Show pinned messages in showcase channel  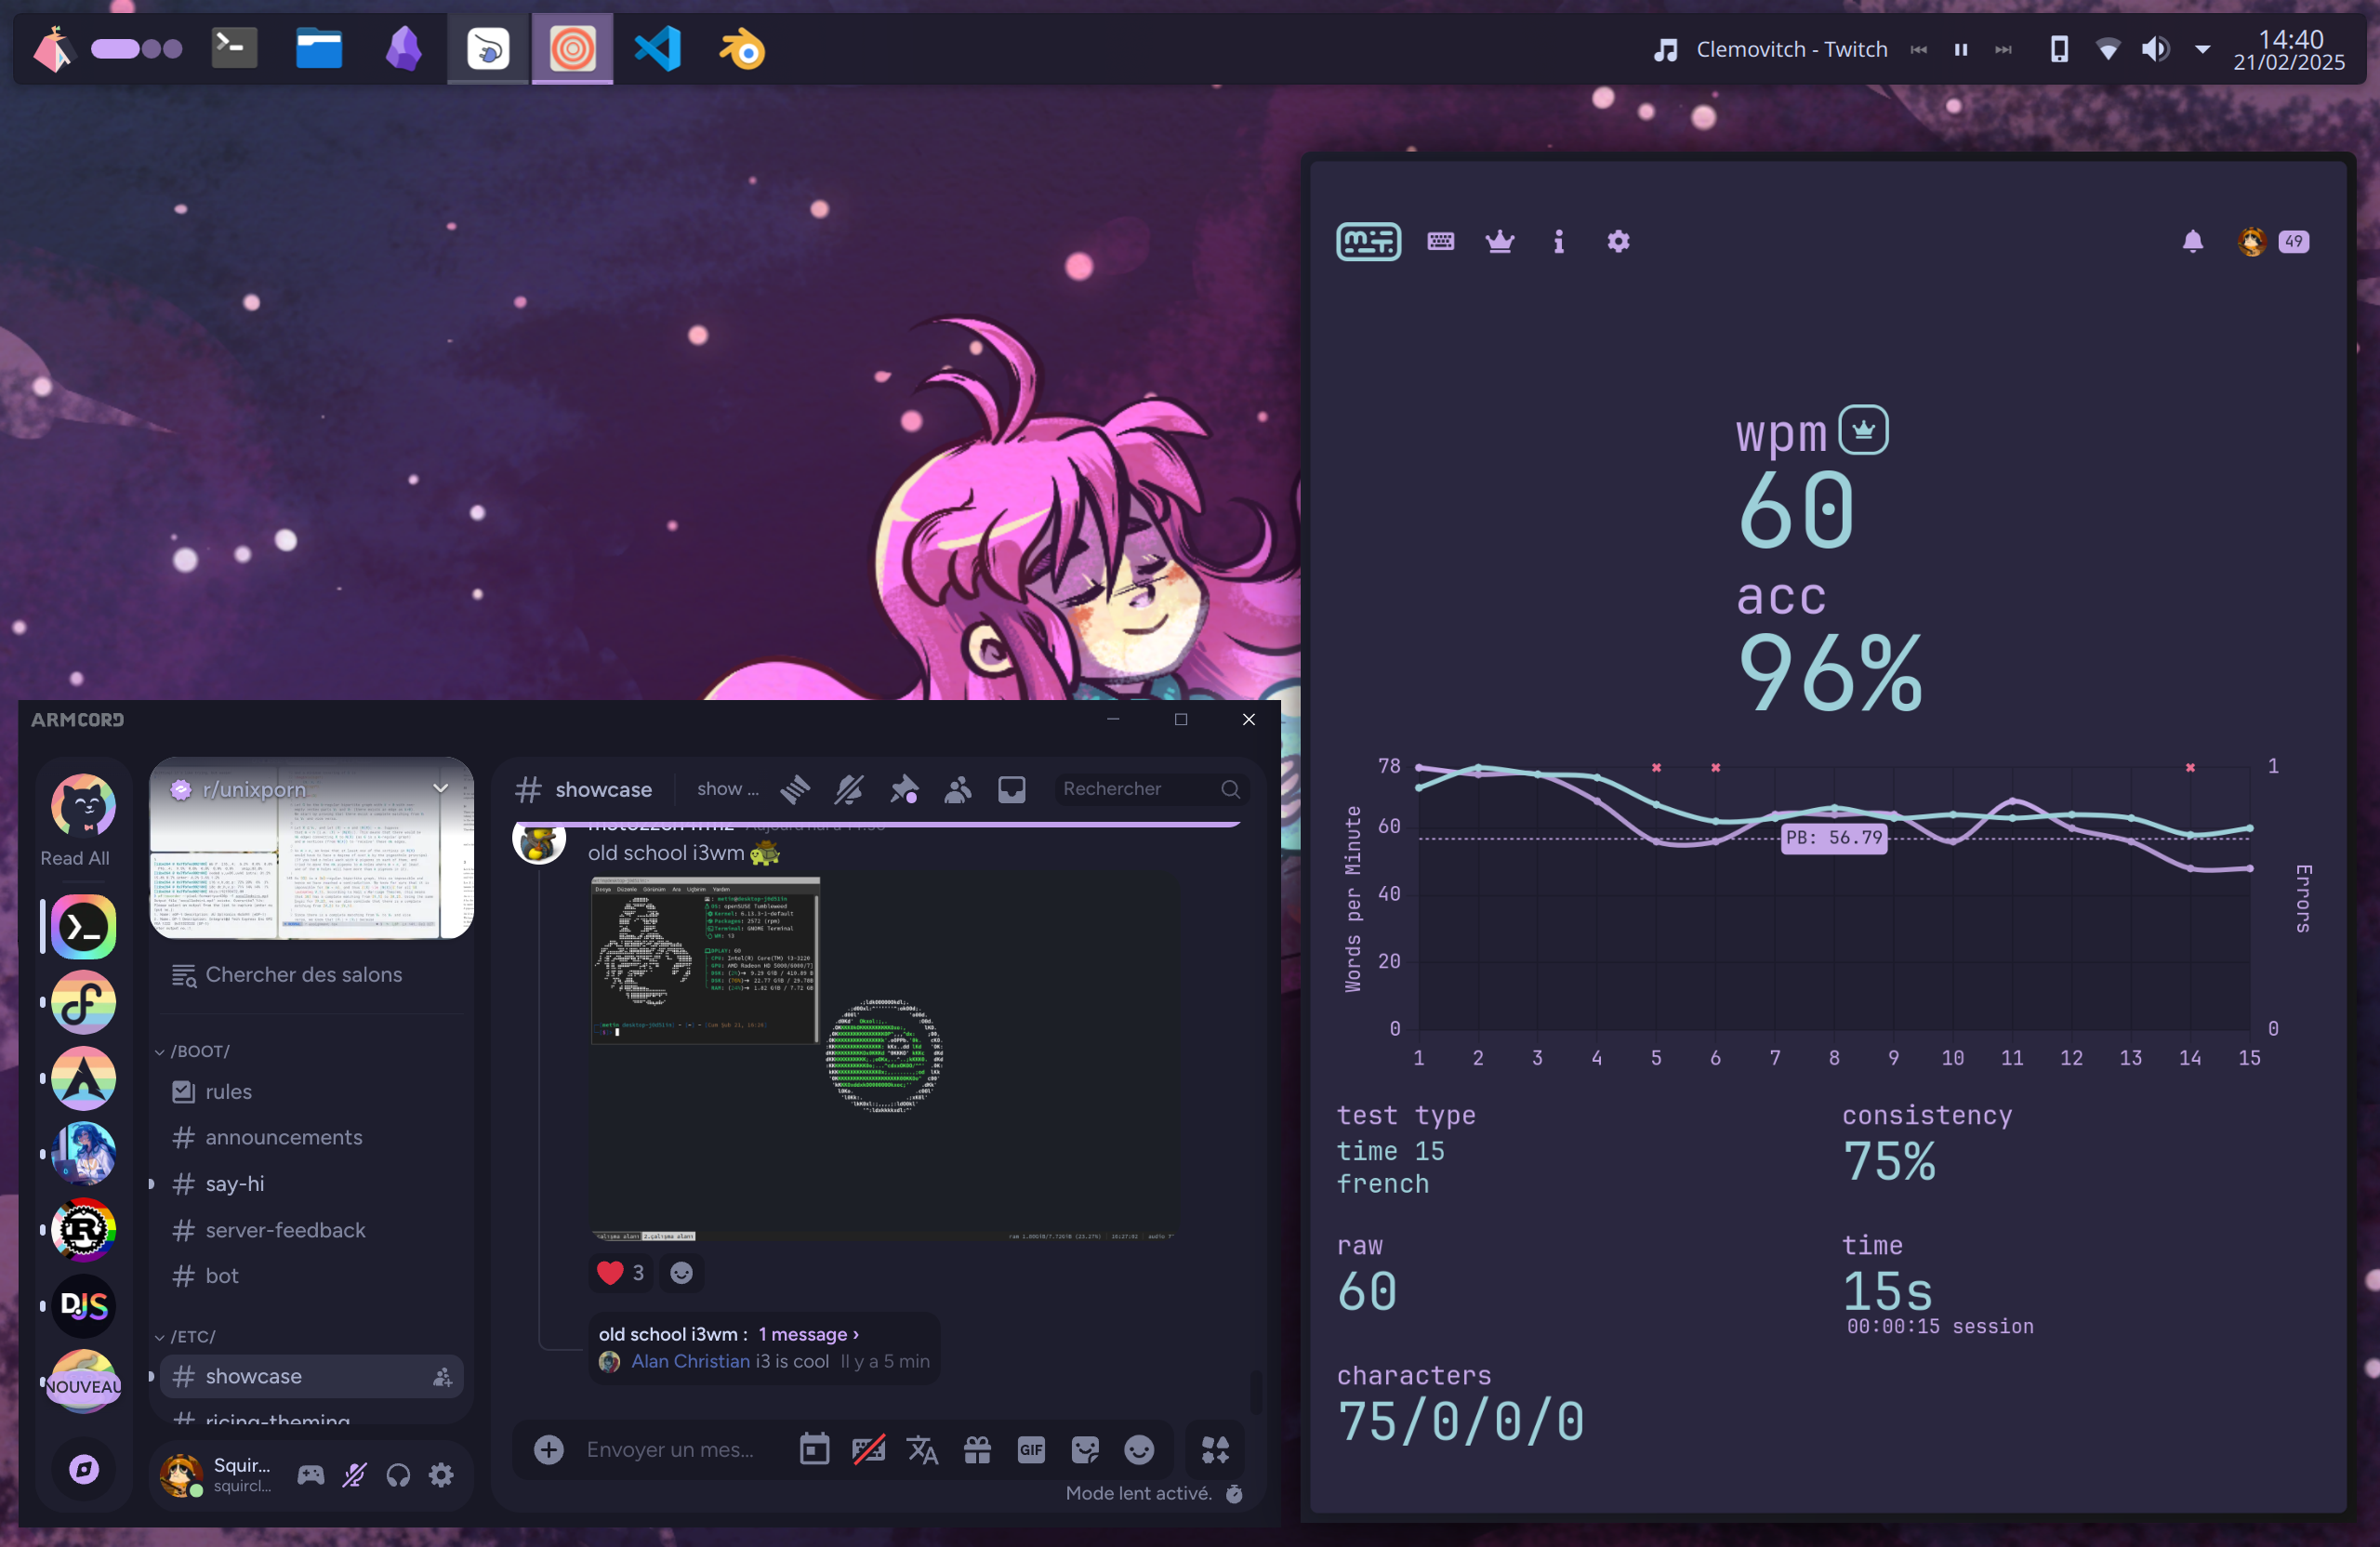[x=905, y=789]
